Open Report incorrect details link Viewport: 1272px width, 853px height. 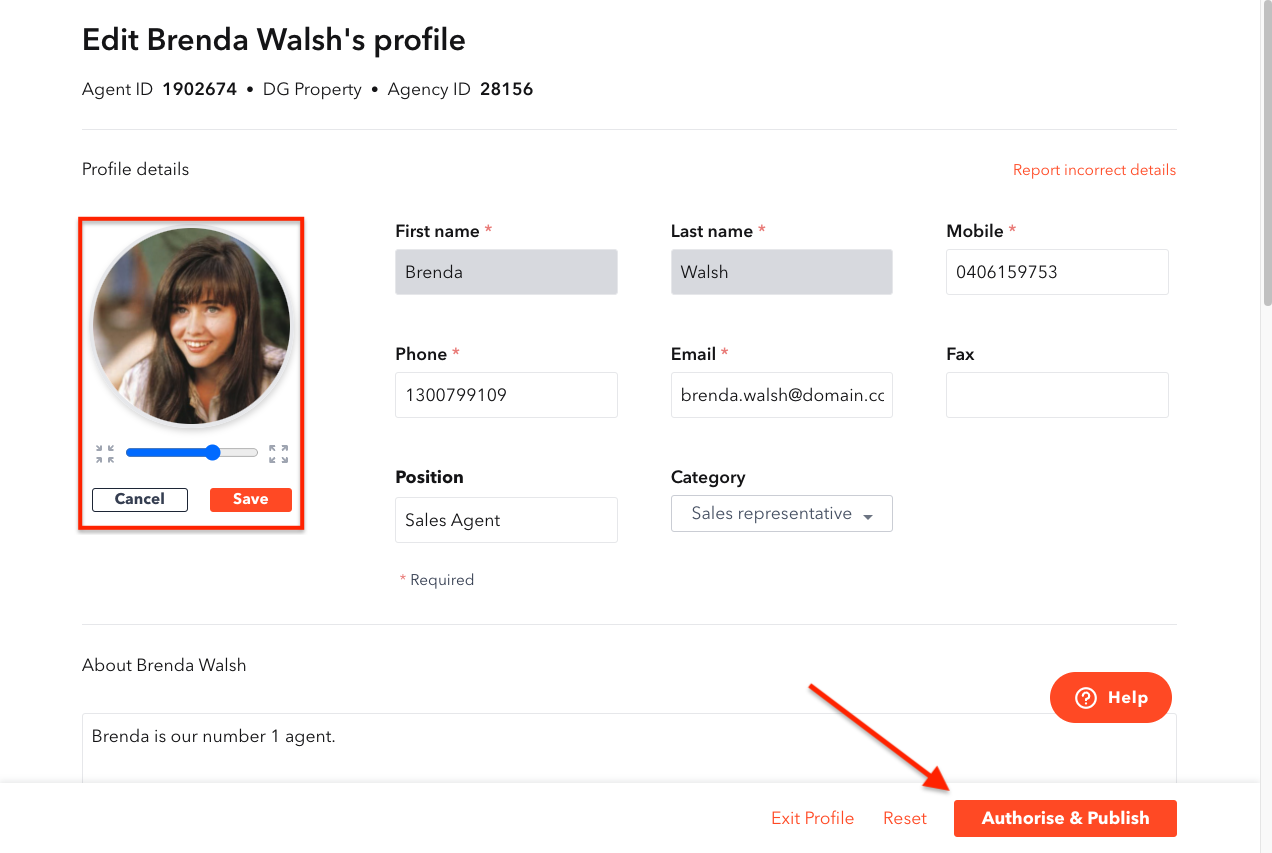[x=1094, y=170]
